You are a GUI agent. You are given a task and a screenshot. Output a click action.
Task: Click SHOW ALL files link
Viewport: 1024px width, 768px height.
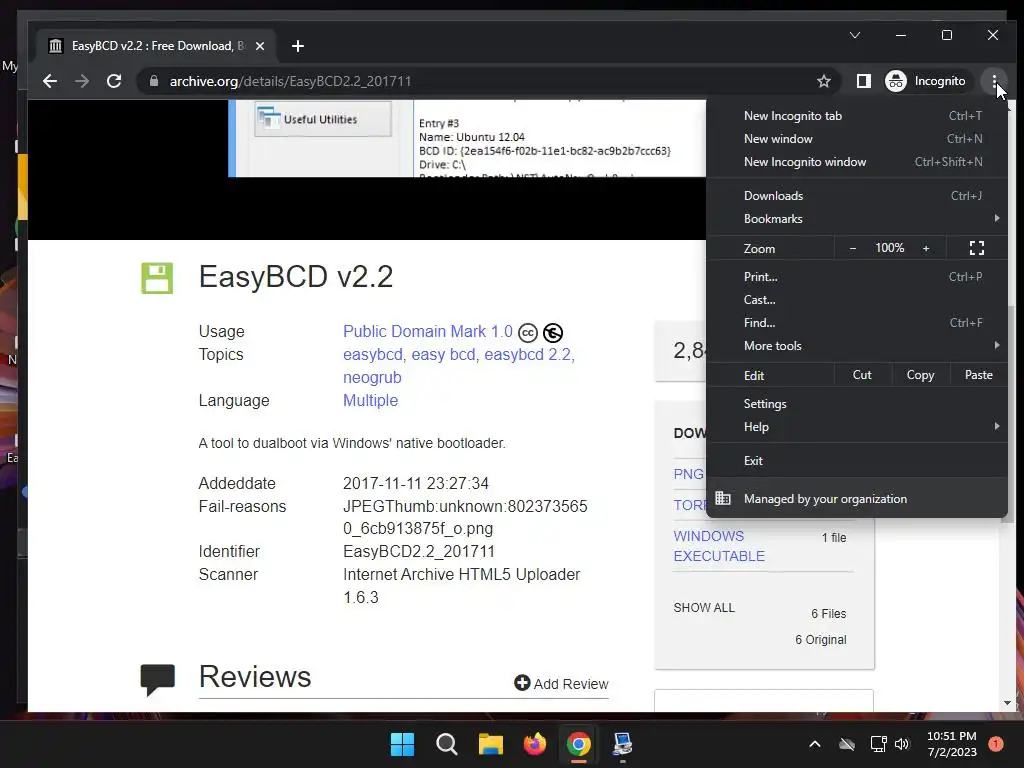pos(704,607)
